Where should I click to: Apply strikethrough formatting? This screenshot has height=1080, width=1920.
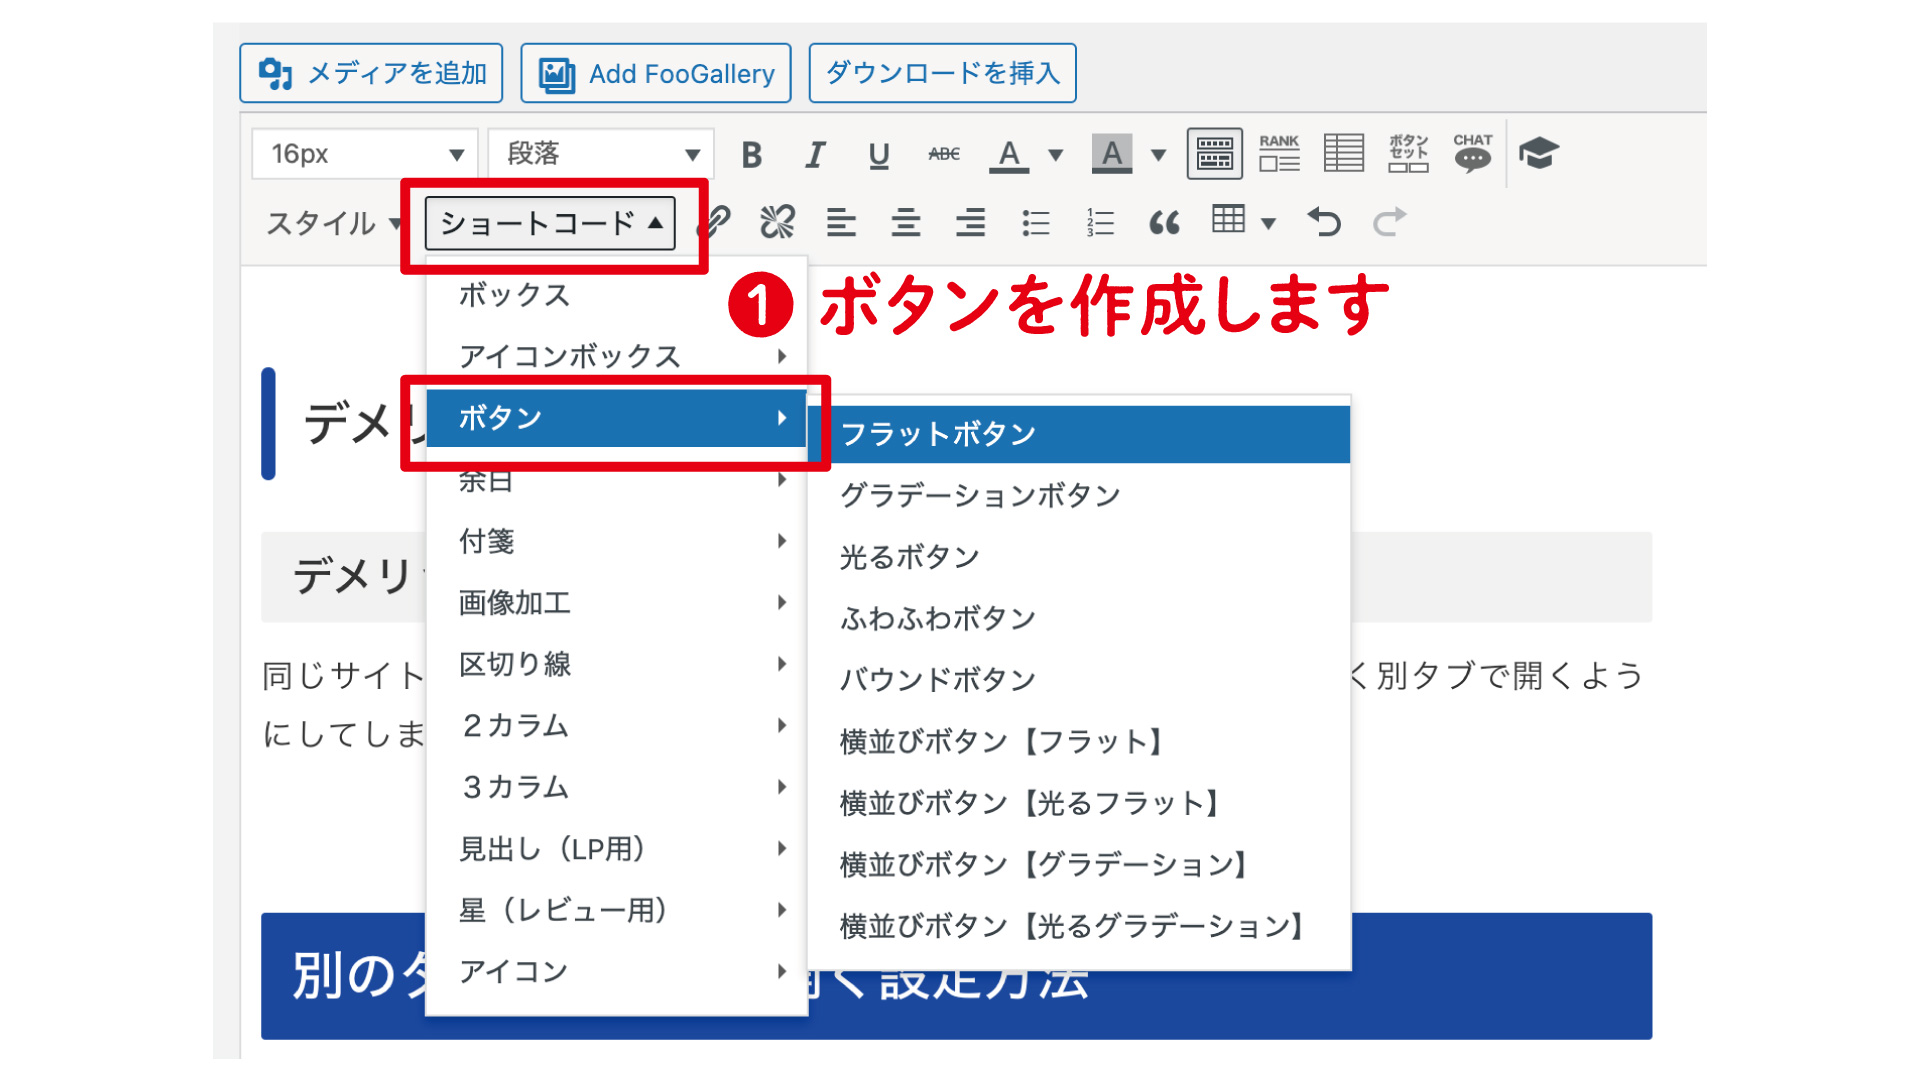[x=943, y=155]
